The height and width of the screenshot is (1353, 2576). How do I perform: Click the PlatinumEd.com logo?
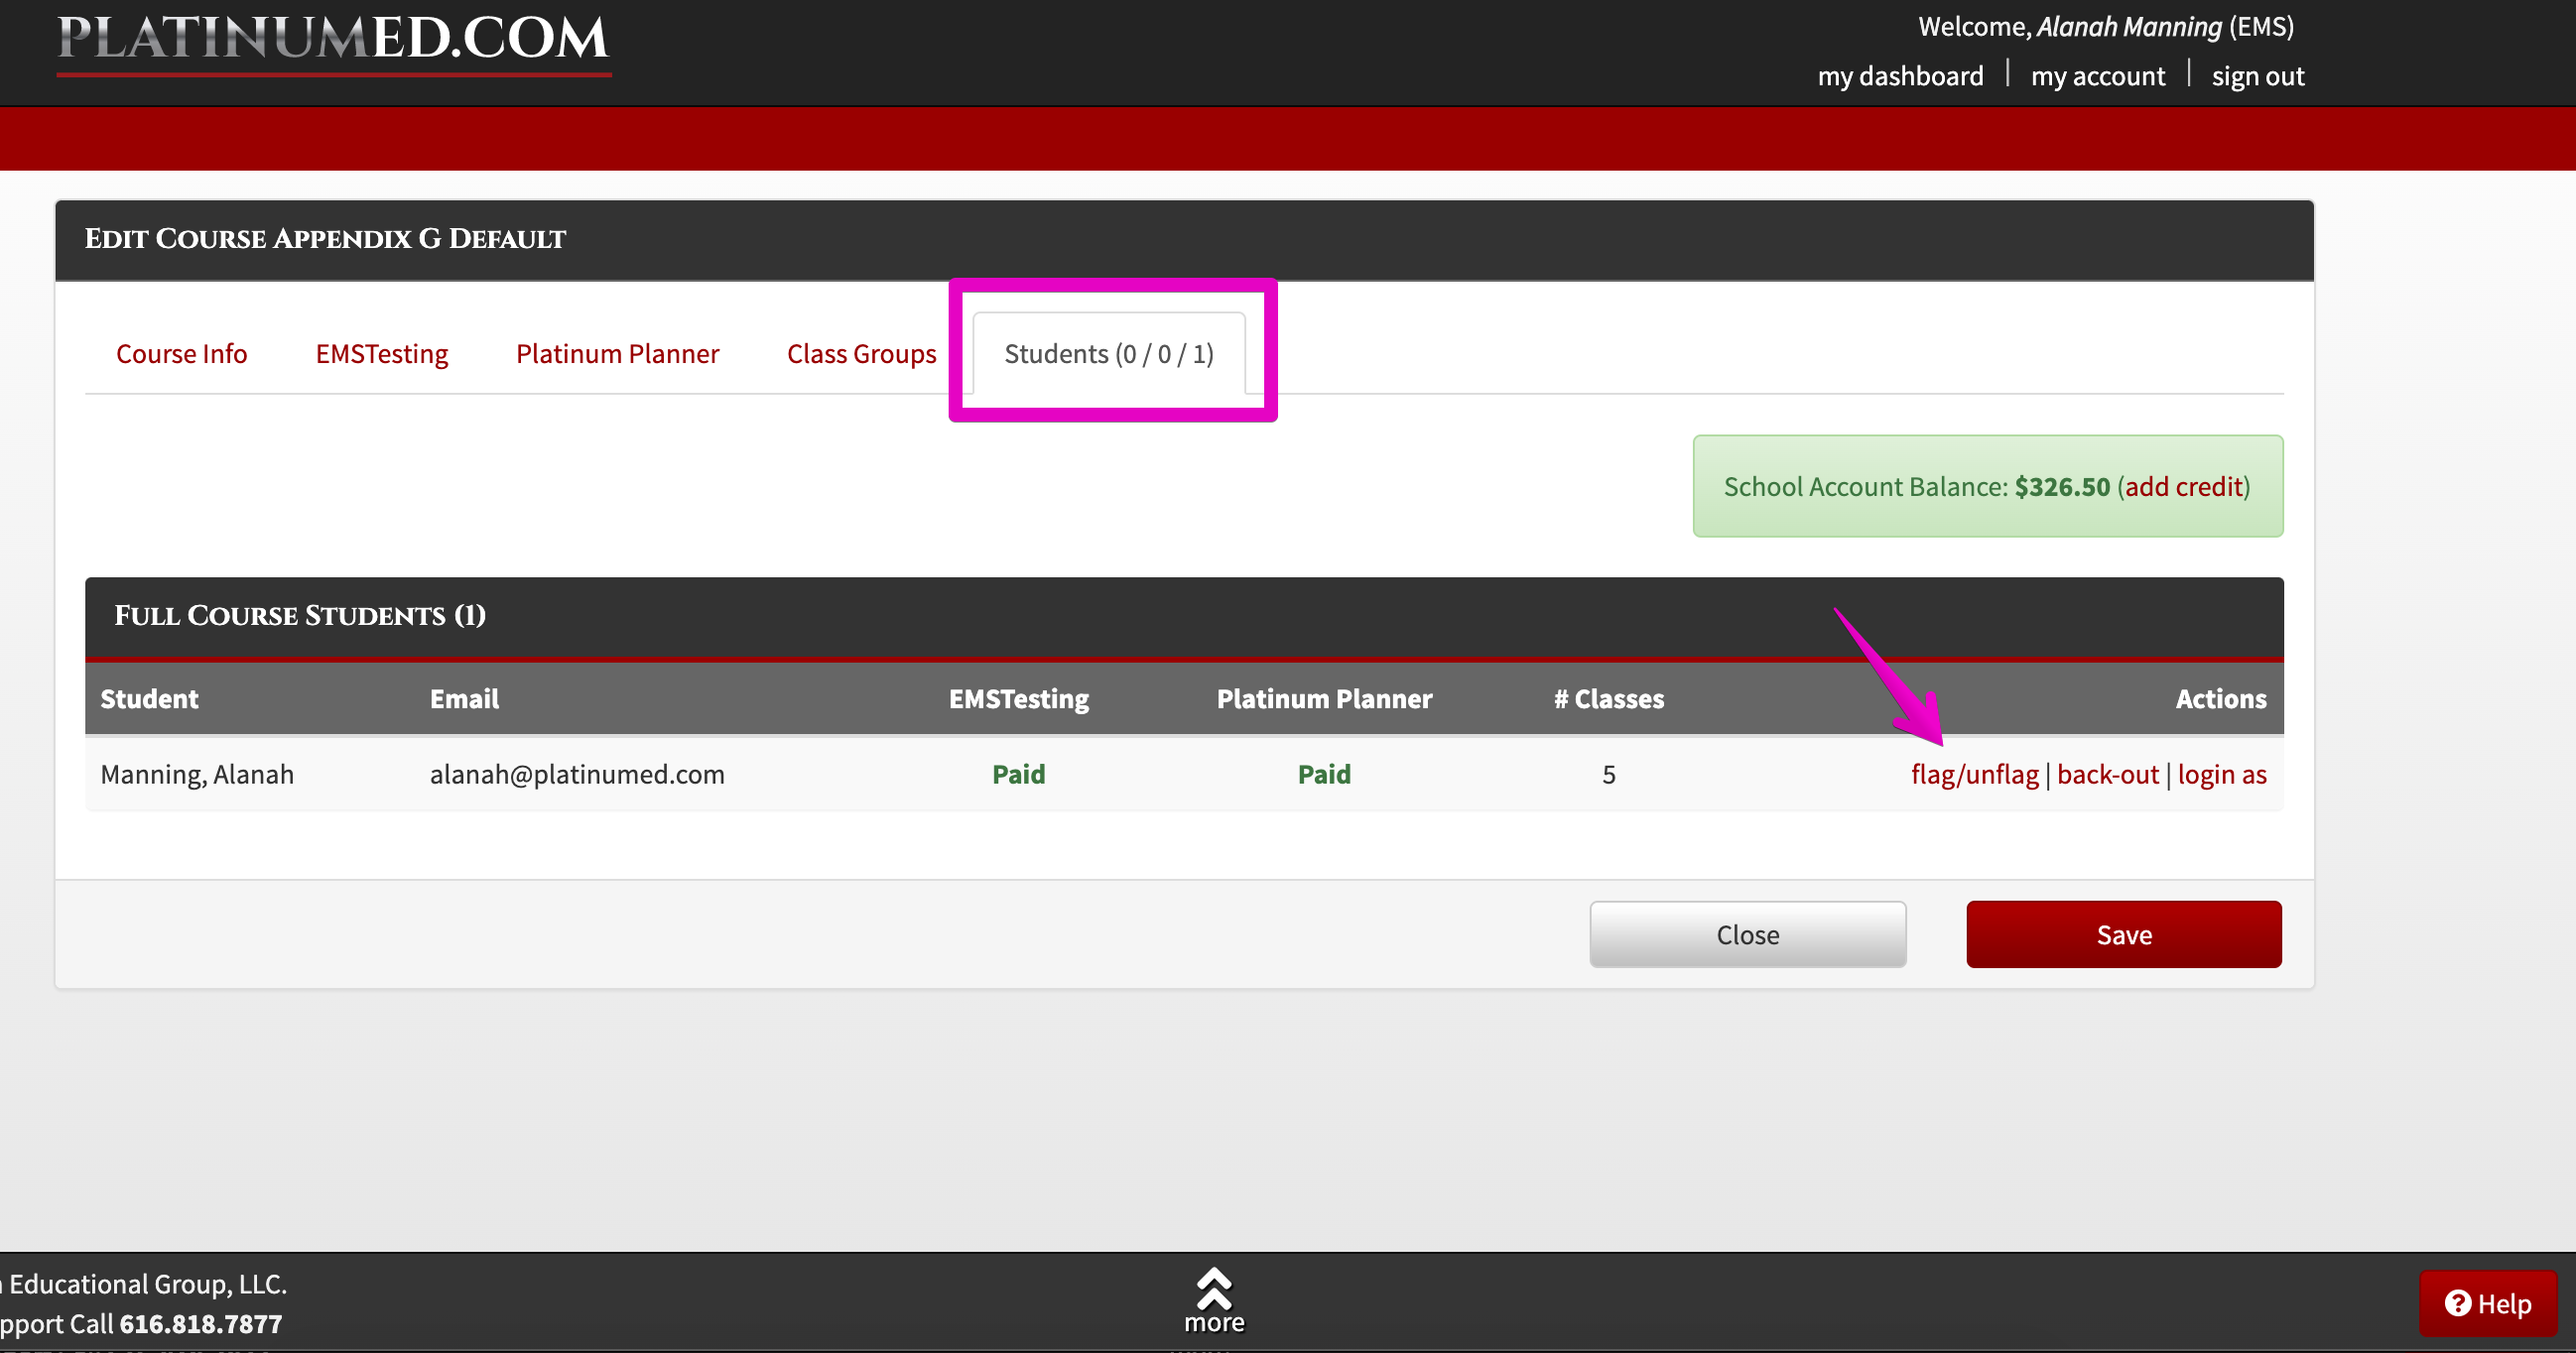pos(333,42)
